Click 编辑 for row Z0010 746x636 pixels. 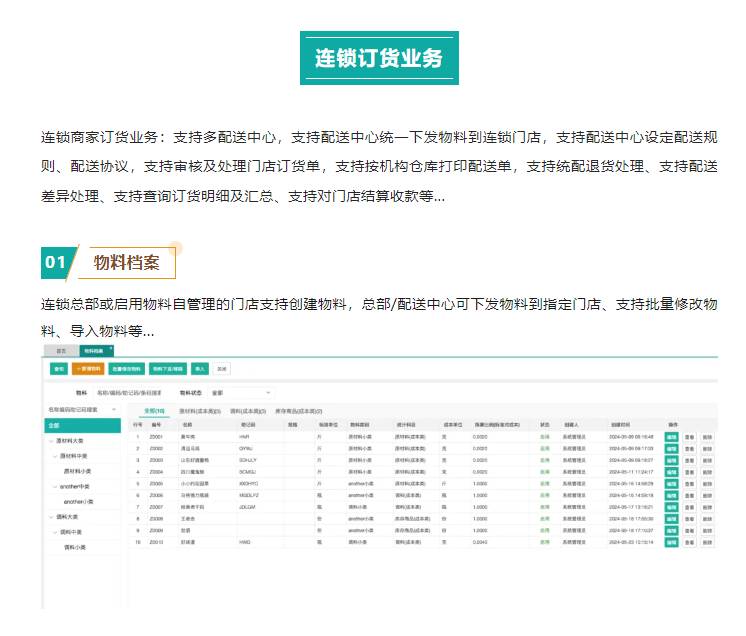[x=671, y=542]
